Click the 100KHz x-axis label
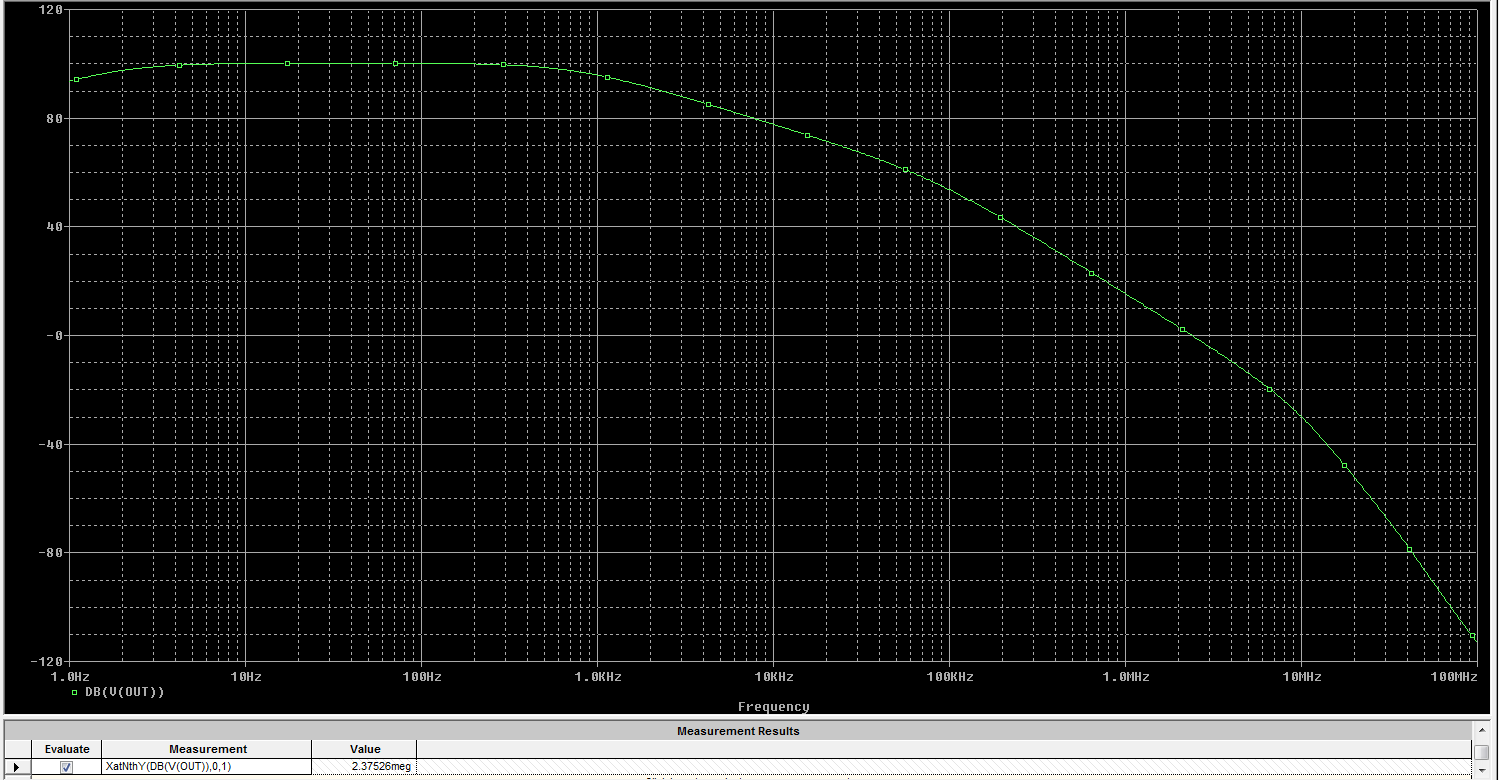Image resolution: width=1499 pixels, height=780 pixels. coord(949,677)
